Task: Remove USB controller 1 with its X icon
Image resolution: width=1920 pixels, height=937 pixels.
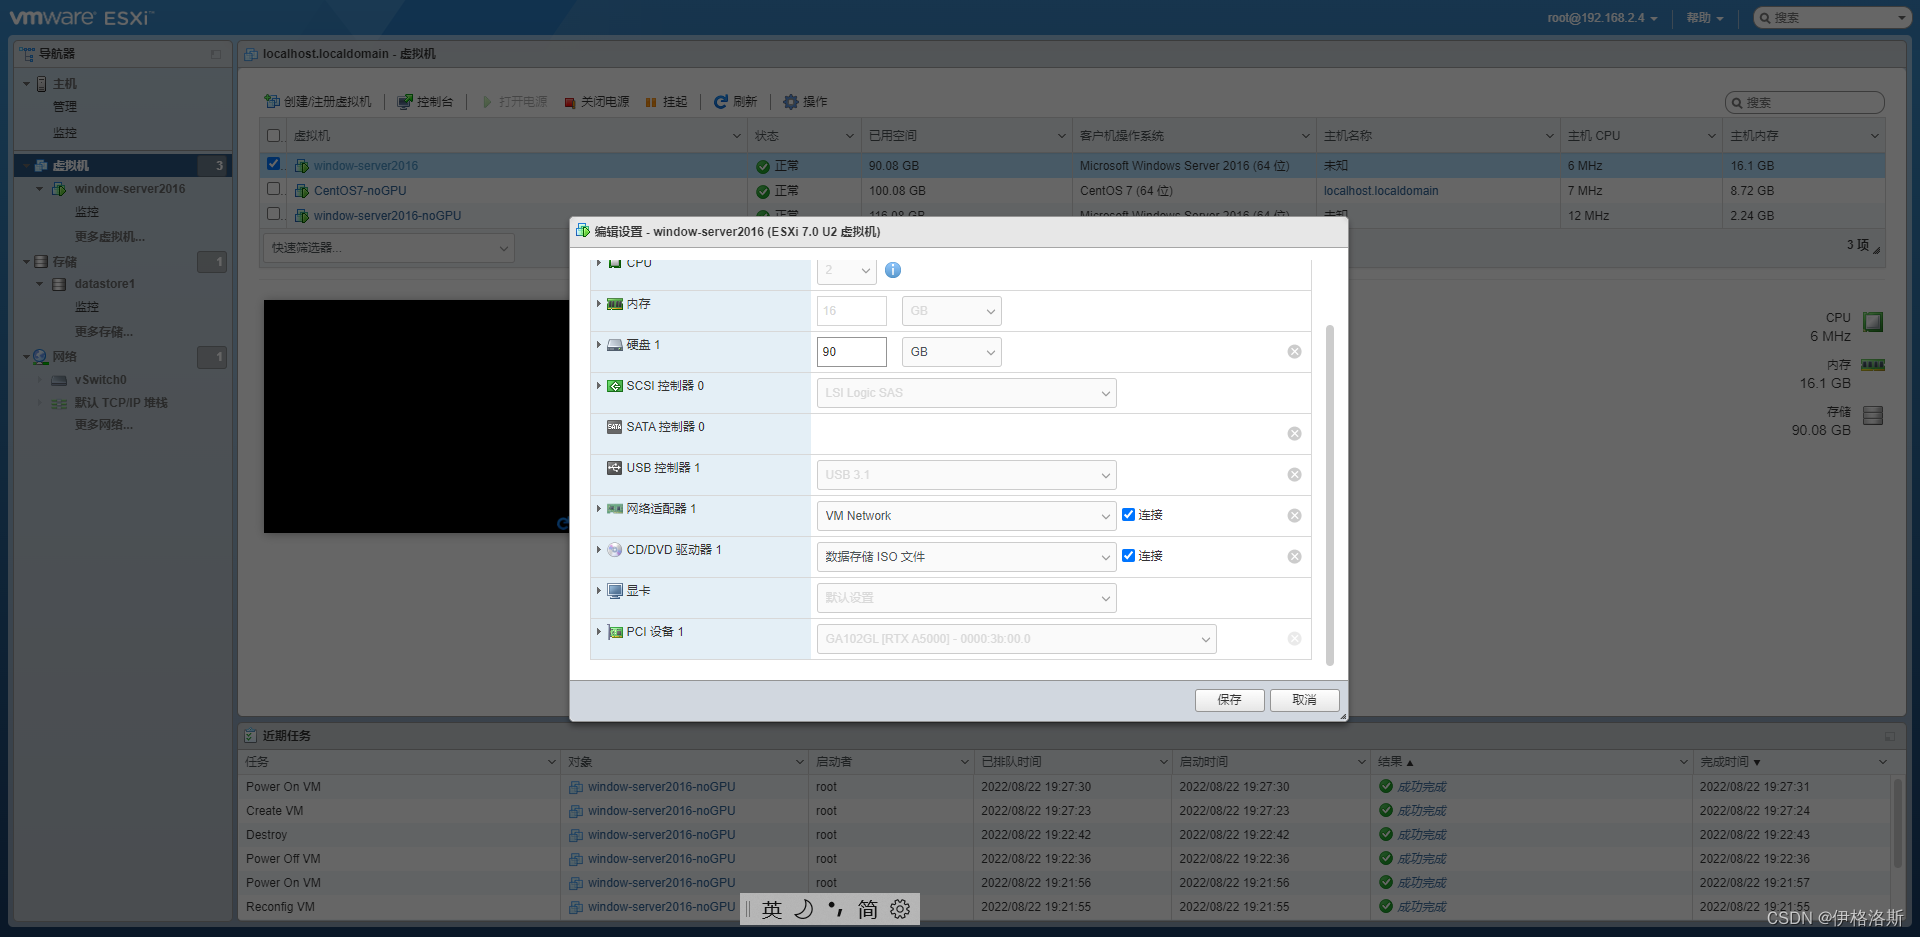Action: pos(1294,475)
